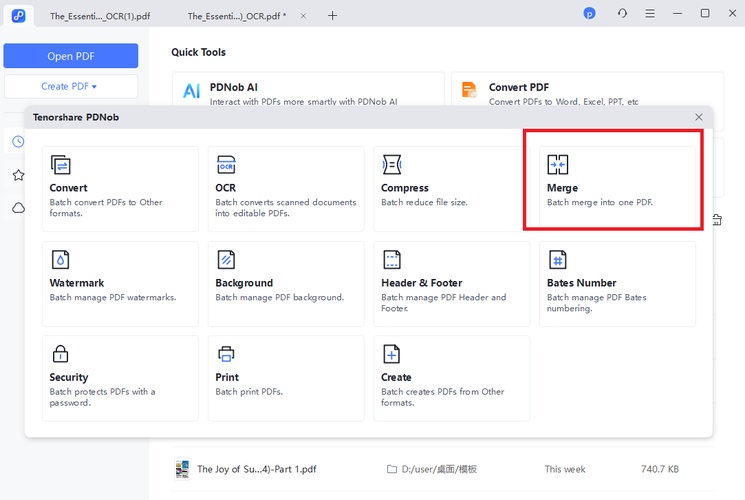Click the Watermark card title

pos(76,283)
